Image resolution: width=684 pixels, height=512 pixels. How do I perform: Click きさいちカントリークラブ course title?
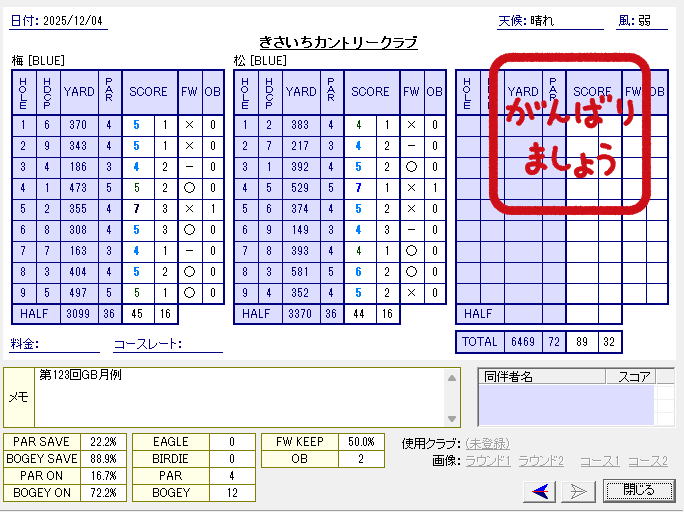tap(338, 42)
